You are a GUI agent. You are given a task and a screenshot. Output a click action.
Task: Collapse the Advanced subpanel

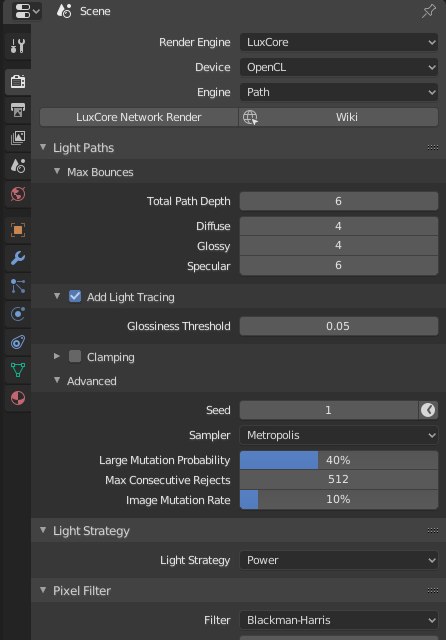(x=57, y=380)
